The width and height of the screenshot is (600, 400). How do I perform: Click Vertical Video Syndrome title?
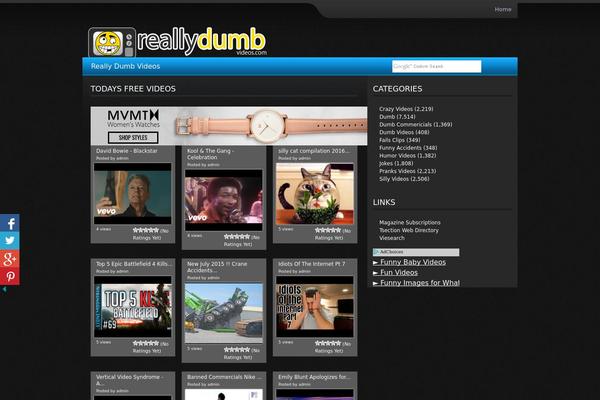click(x=129, y=380)
